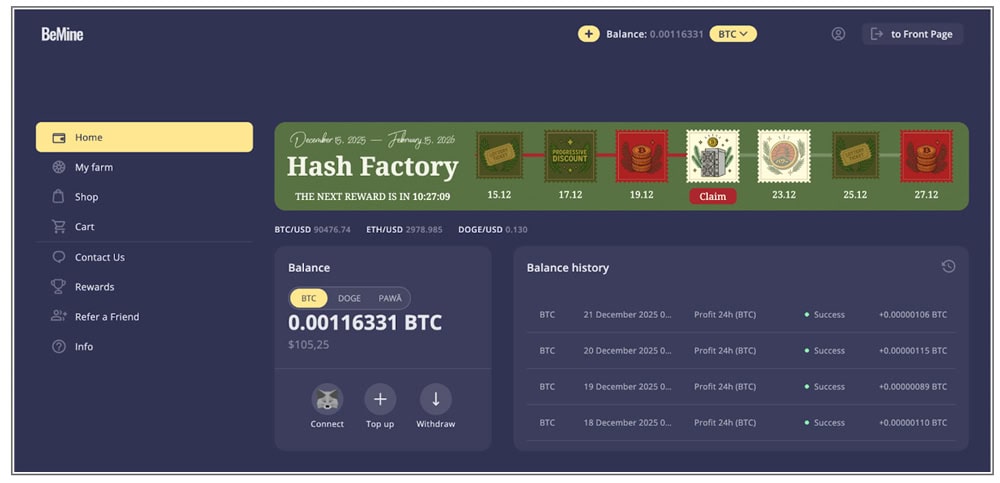Click the $105,25 balance value

coord(309,345)
